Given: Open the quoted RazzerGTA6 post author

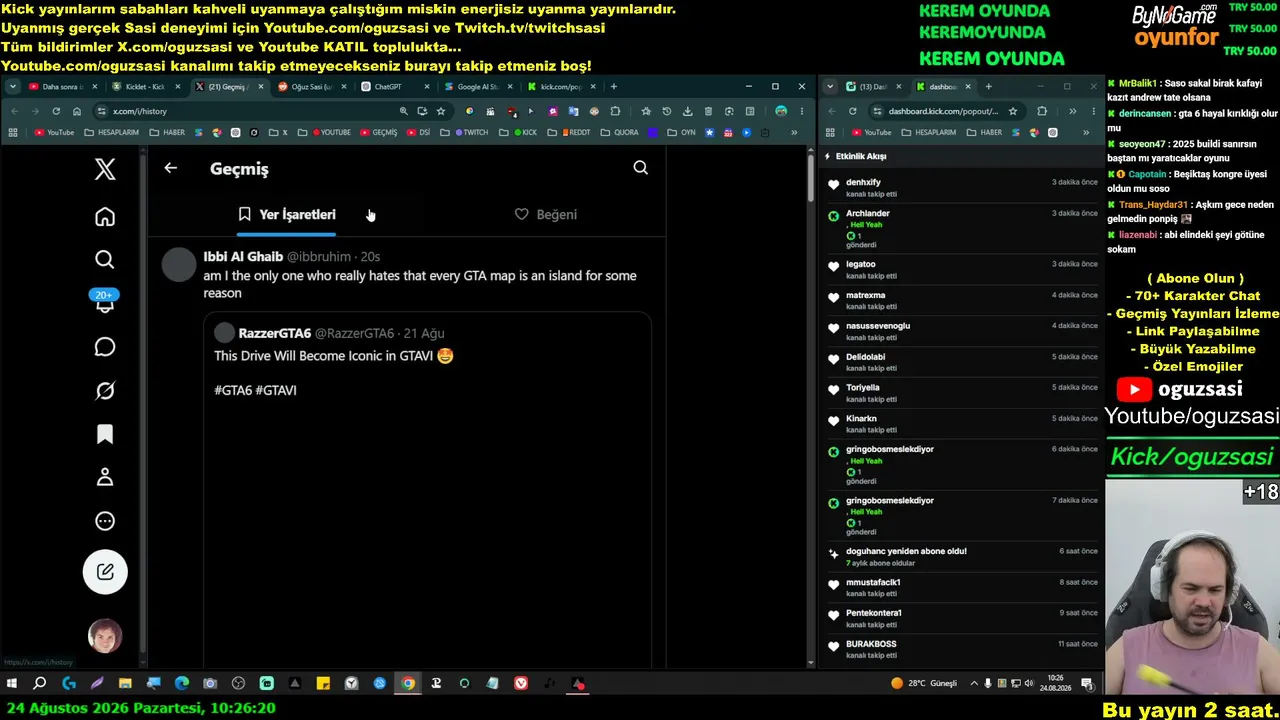Looking at the screenshot, I should coord(275,333).
